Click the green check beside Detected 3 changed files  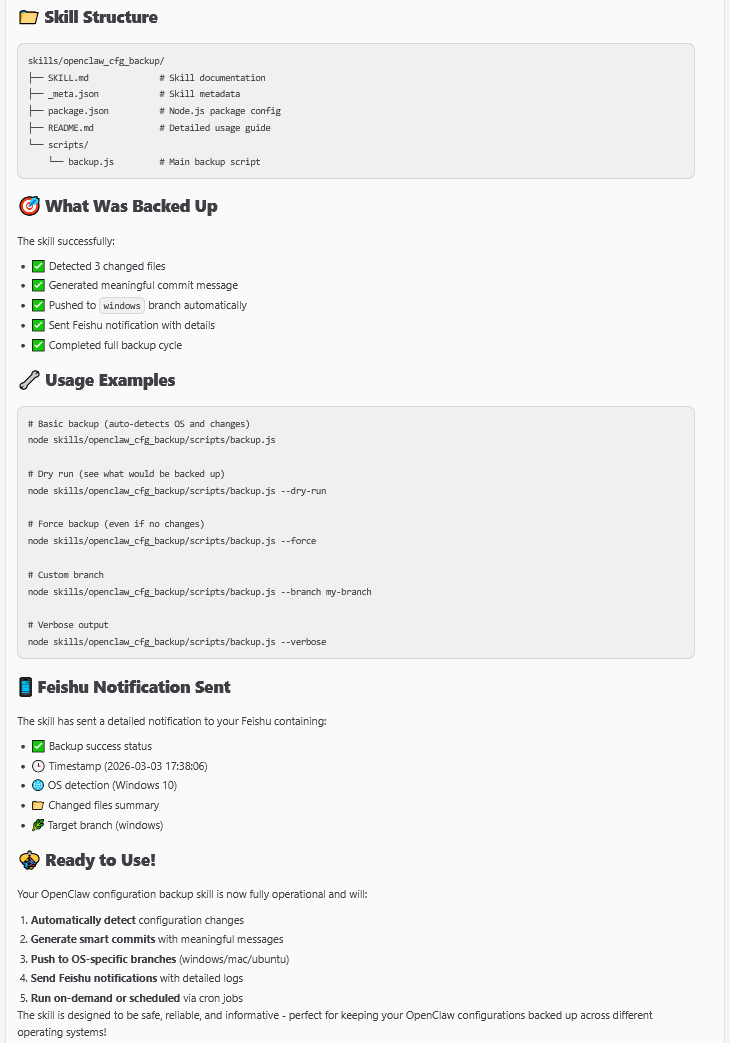pyautogui.click(x=38, y=266)
